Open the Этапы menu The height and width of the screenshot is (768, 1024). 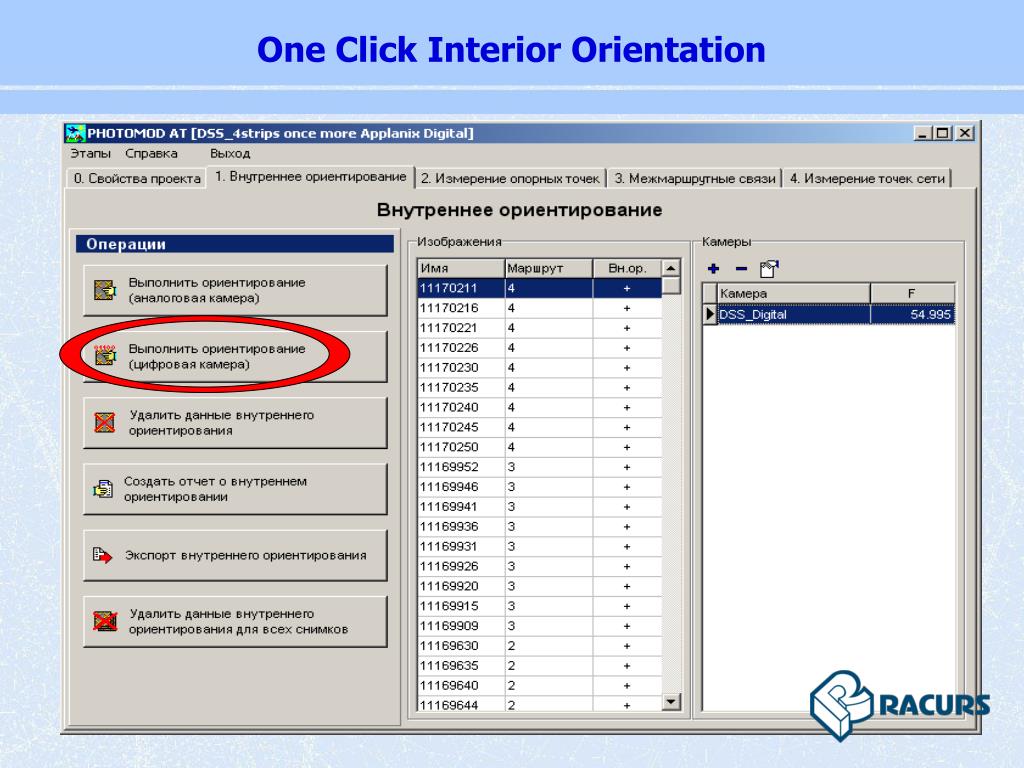tap(90, 153)
